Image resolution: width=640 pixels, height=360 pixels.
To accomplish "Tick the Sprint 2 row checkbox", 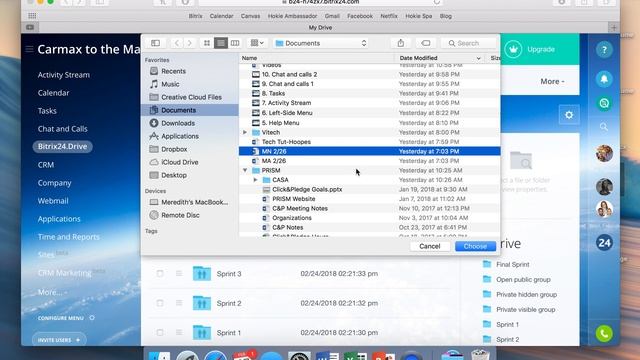I will [x=160, y=303].
